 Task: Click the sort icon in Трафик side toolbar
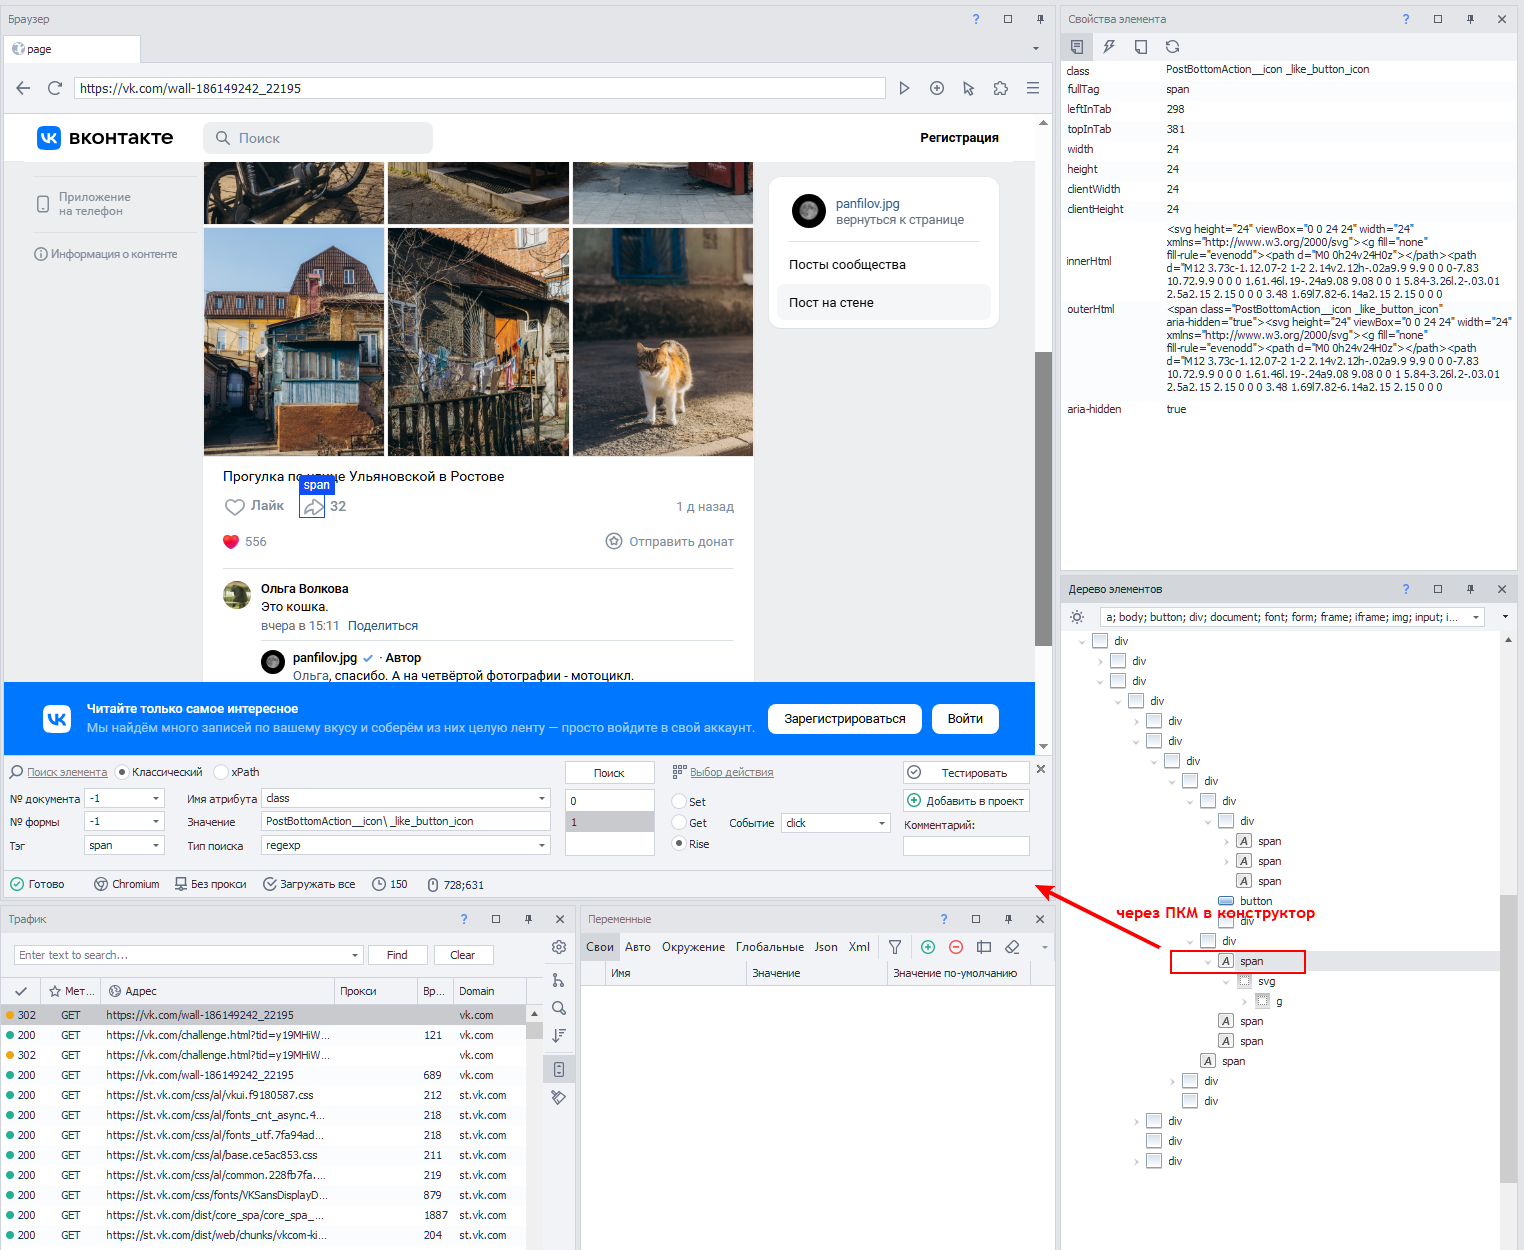point(559,1036)
